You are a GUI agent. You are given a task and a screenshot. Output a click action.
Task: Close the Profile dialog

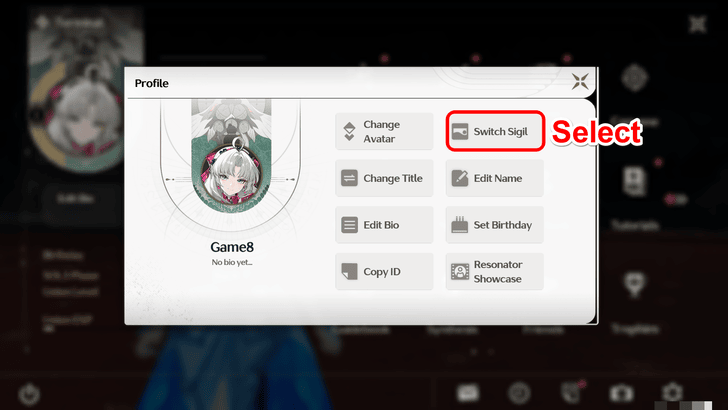point(580,82)
